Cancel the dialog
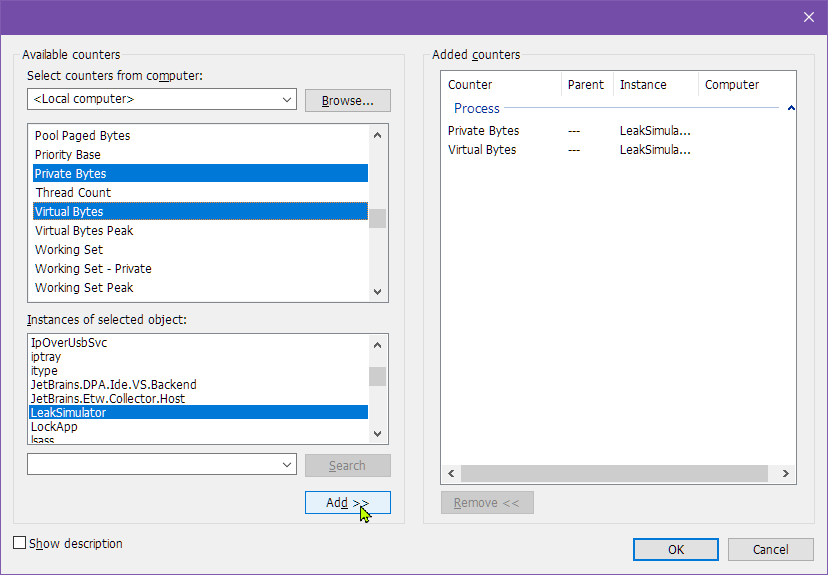828x575 pixels. tap(770, 549)
